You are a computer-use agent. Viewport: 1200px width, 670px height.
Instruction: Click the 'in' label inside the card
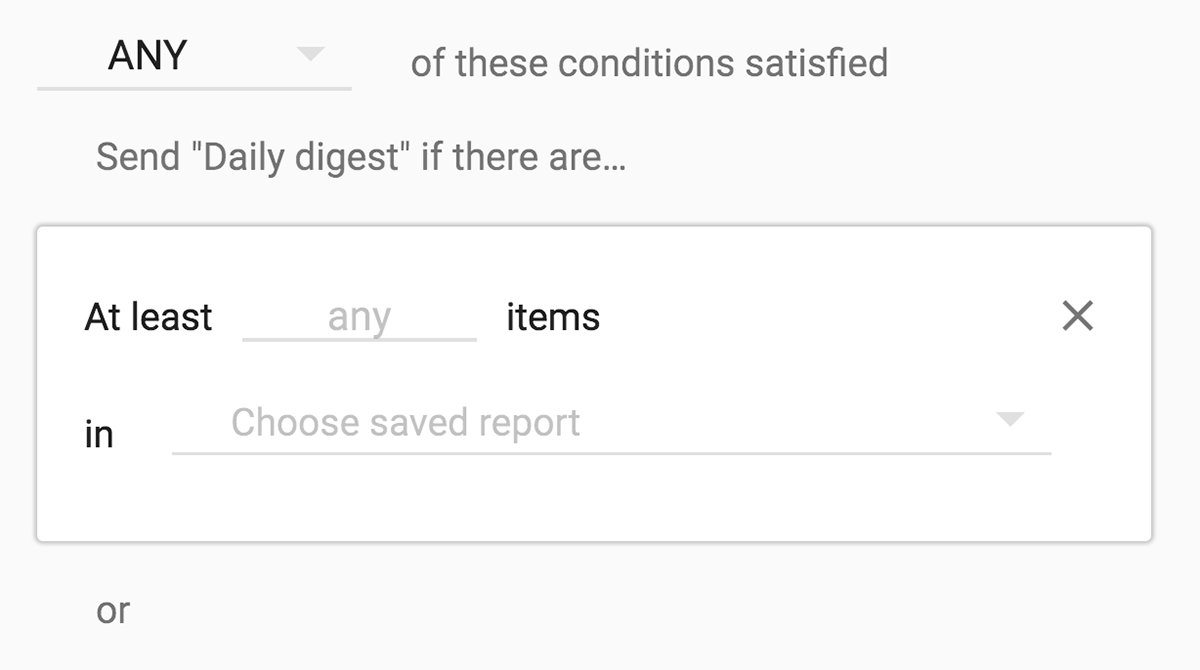[x=99, y=433]
